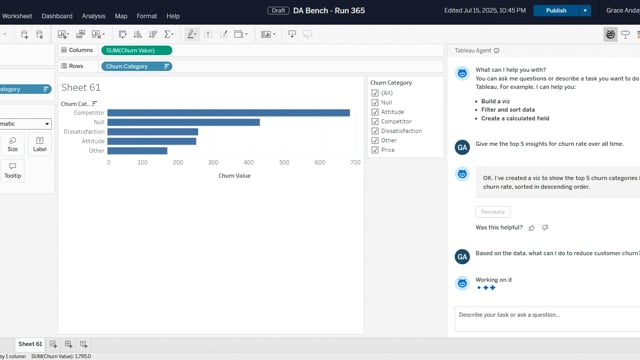The width and height of the screenshot is (640, 360).
Task: Open the Help menu
Action: coord(173,16)
